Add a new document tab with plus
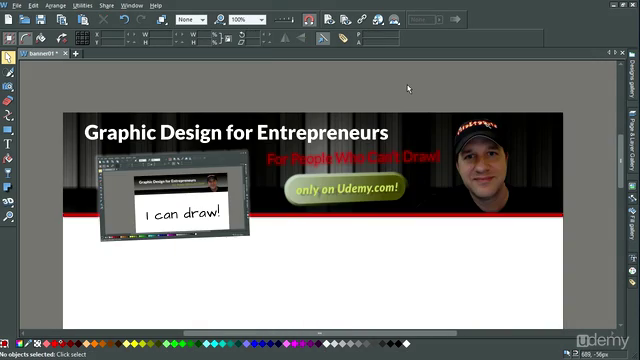 point(76,53)
